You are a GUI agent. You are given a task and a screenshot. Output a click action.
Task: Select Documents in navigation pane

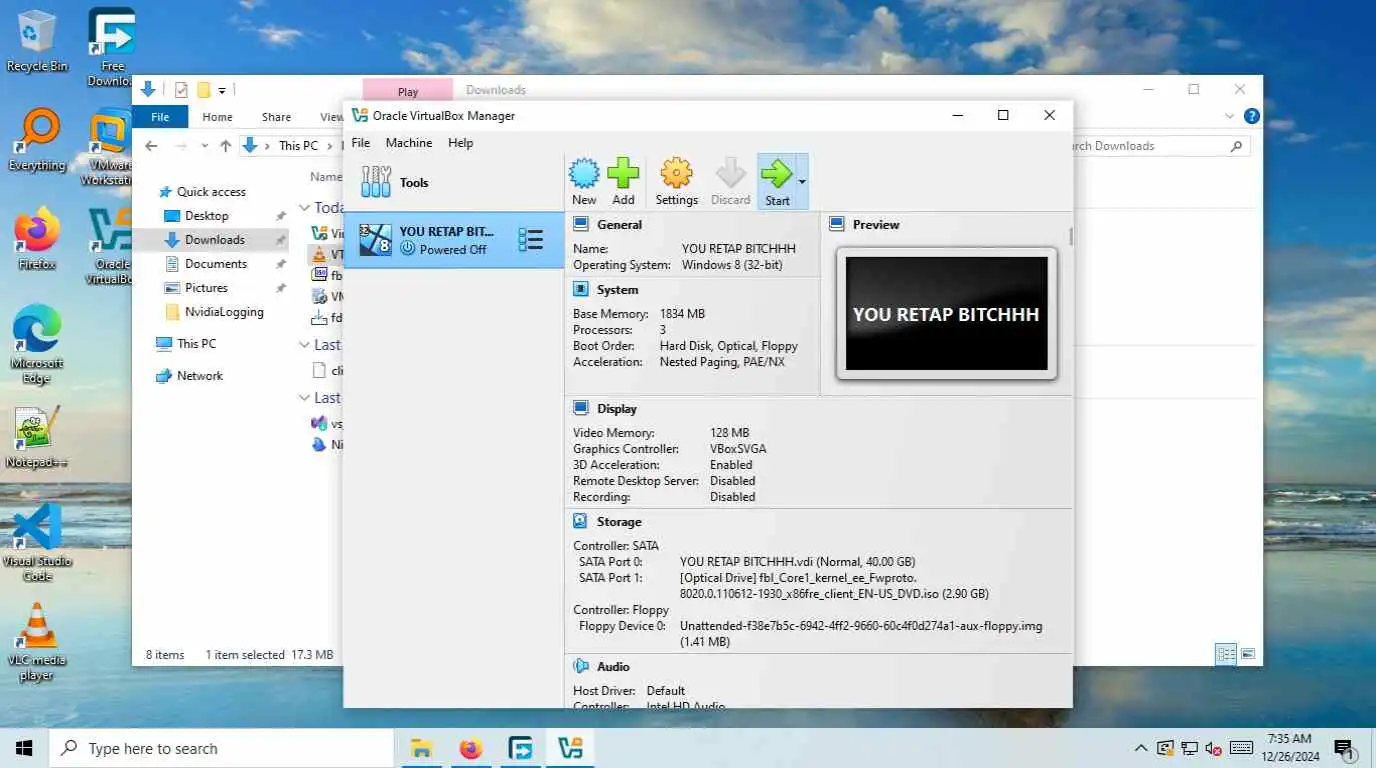[x=216, y=264]
